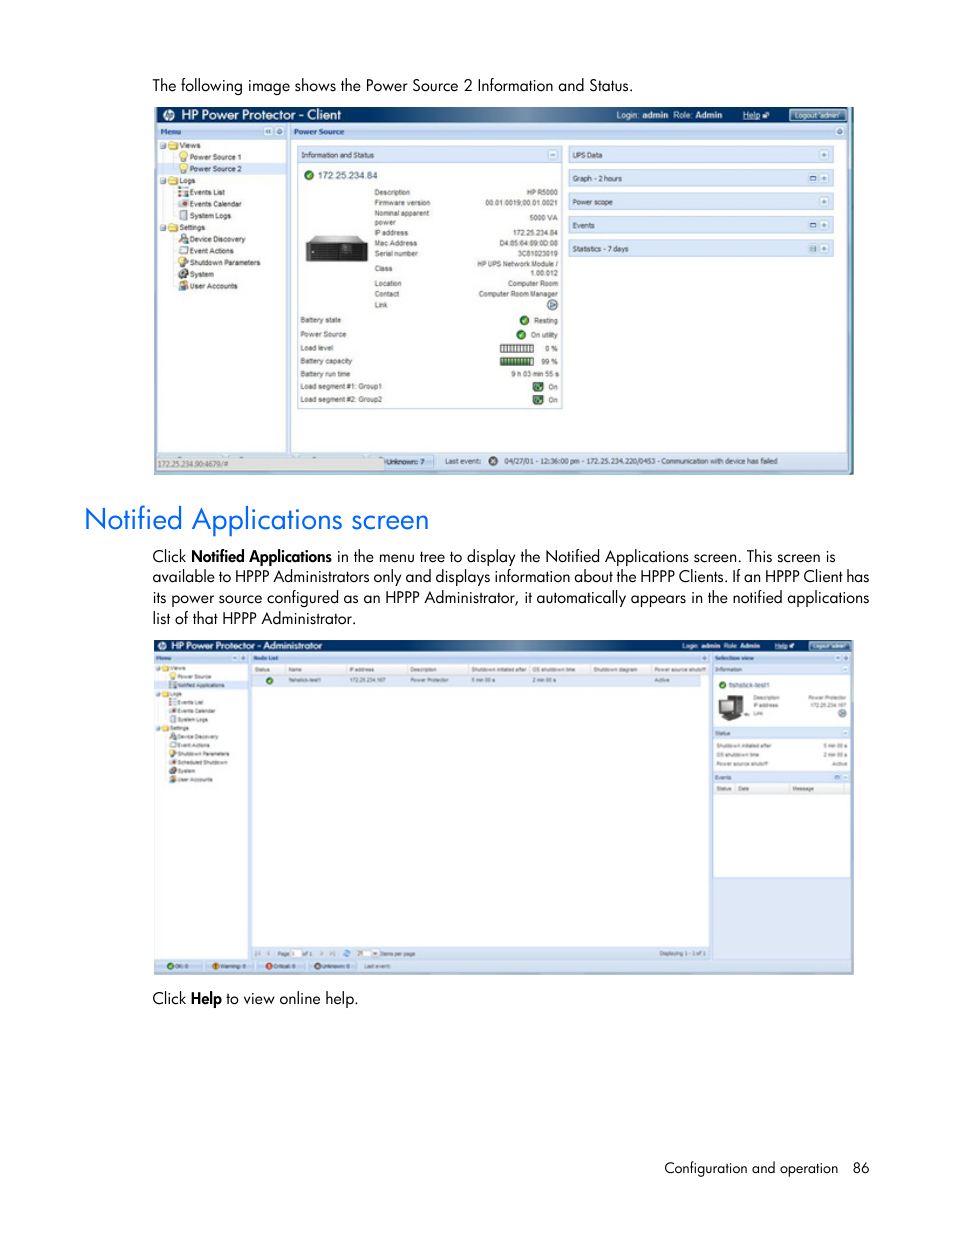
Task: Expand the Events panel in Client window
Action: click(824, 225)
